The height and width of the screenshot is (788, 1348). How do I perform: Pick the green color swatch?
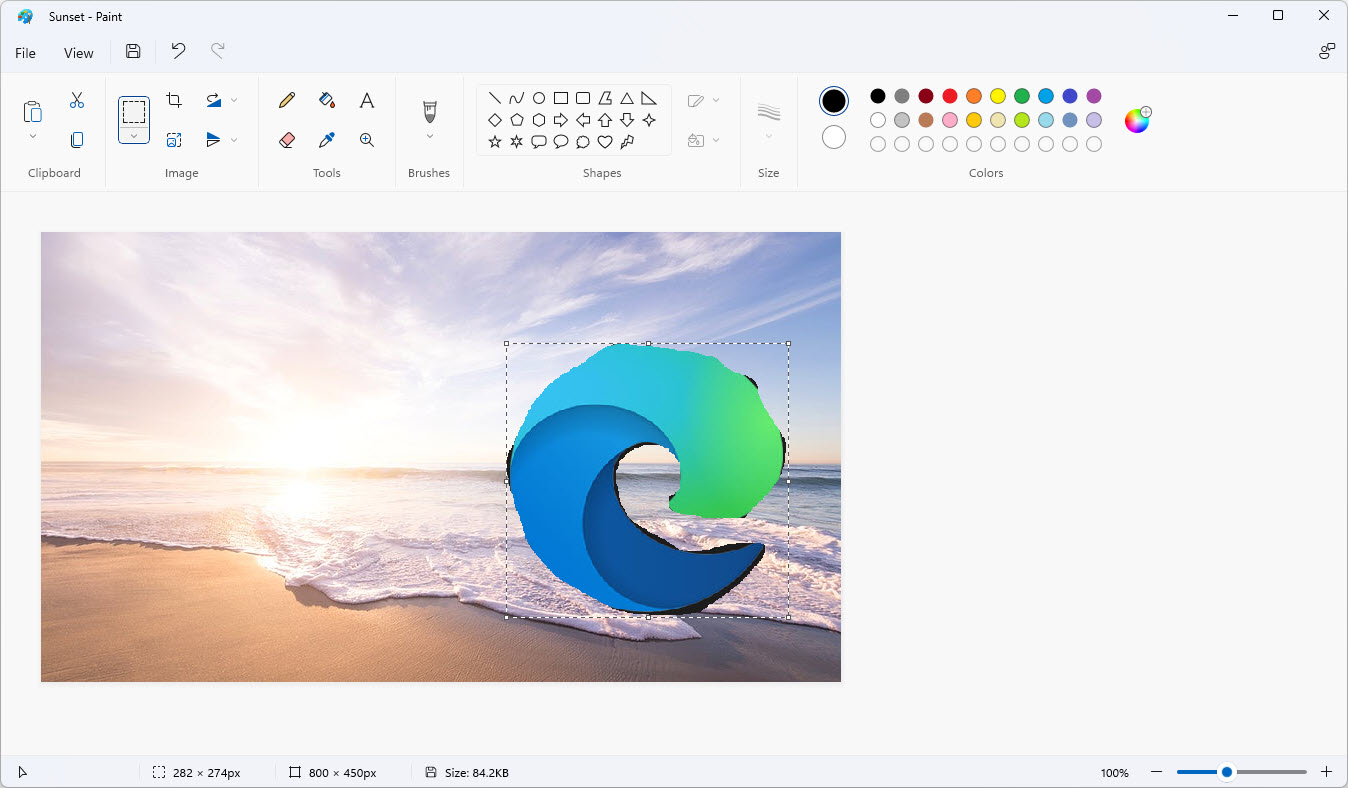[x=1022, y=96]
